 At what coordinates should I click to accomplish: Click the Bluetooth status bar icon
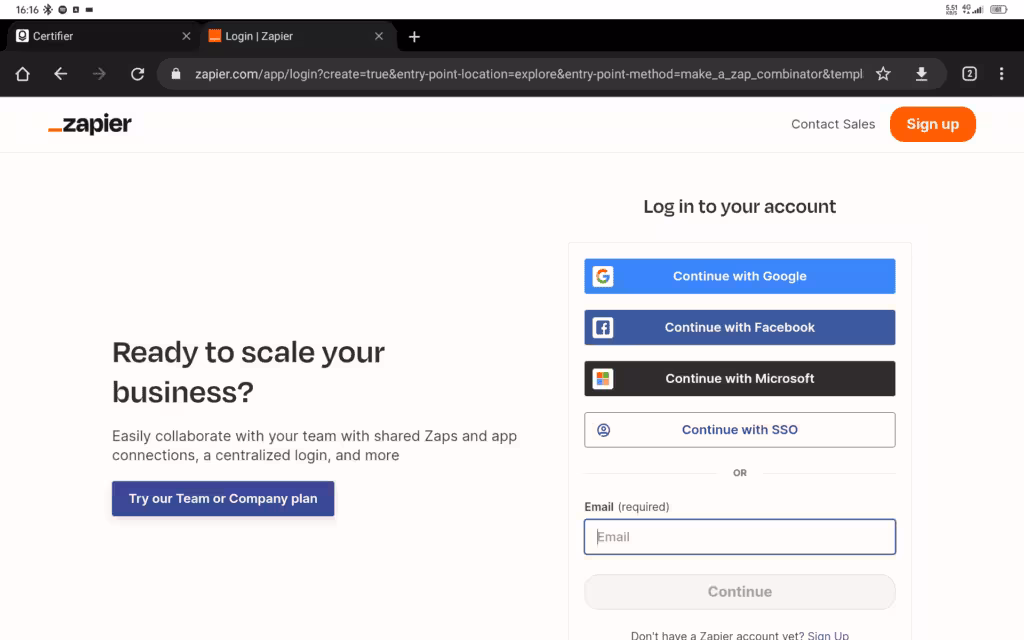(x=48, y=10)
